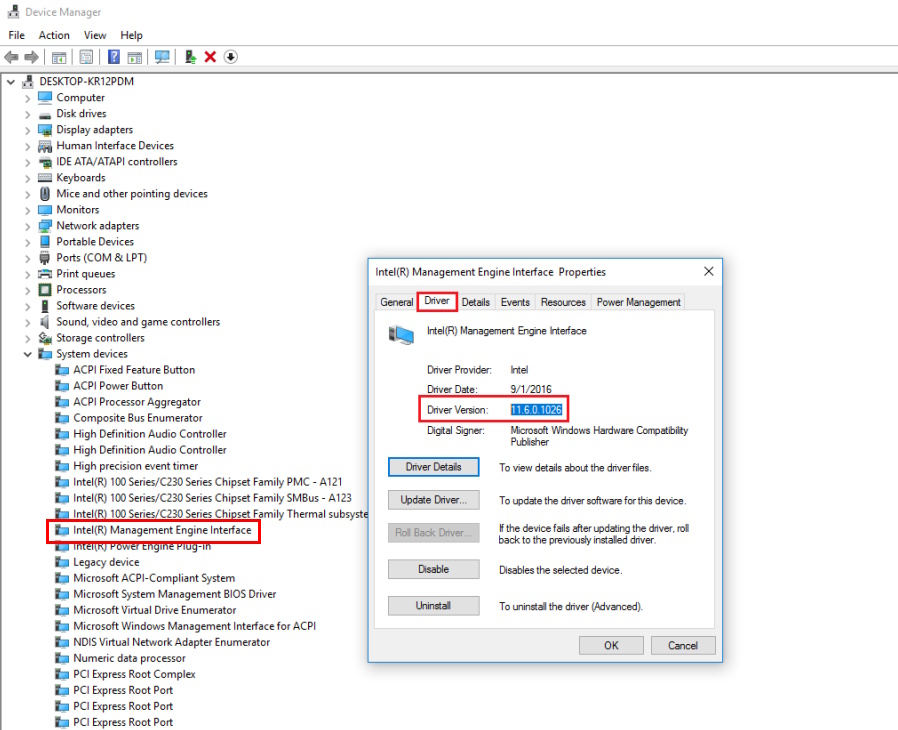Image resolution: width=898 pixels, height=730 pixels.
Task: Click the Ports (COM & LPT) icon
Action: (x=45, y=258)
